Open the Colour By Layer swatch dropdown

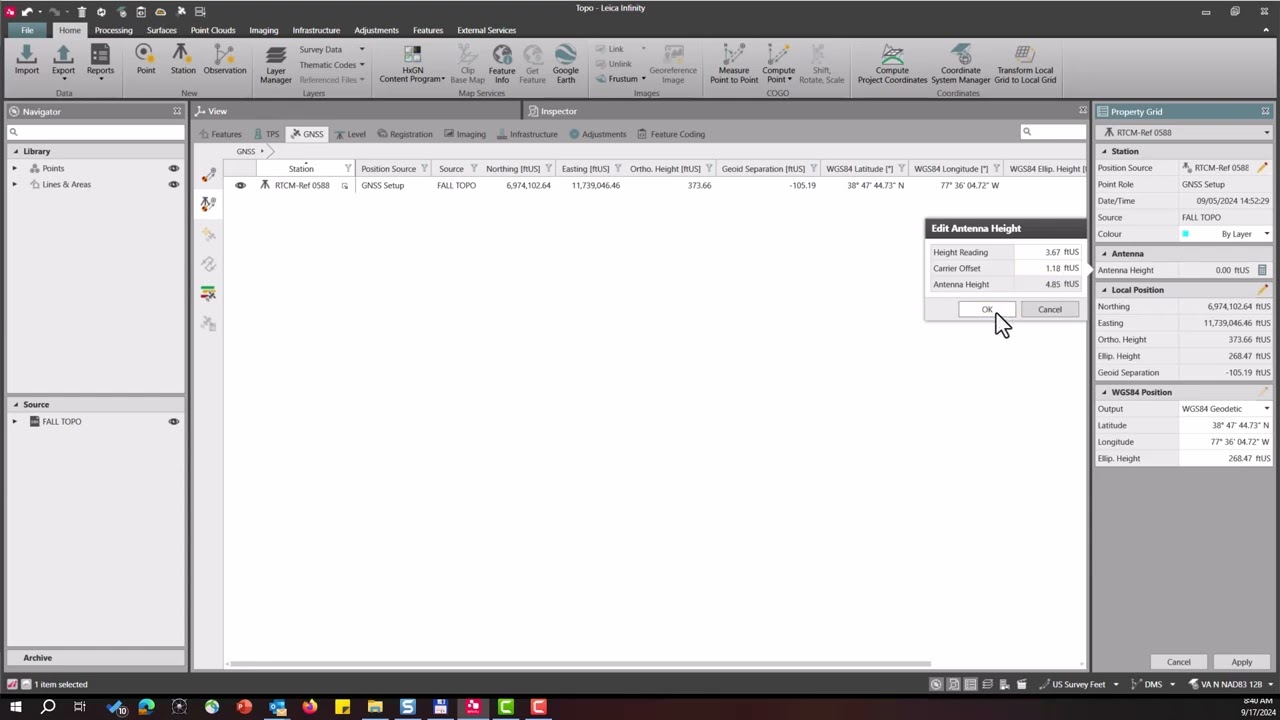(1226, 234)
